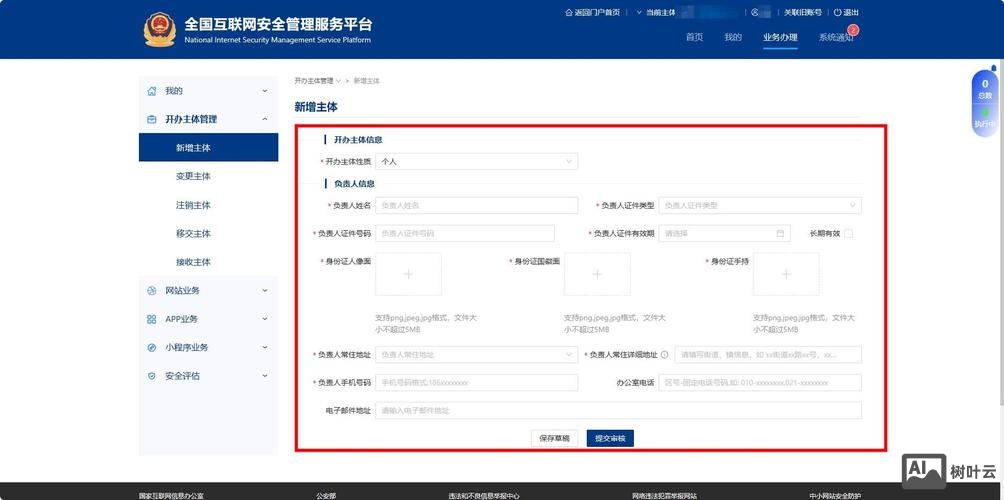Click the 违法和不良信息举报中心 footer link
Screen dimensions: 1004x500
484,496
